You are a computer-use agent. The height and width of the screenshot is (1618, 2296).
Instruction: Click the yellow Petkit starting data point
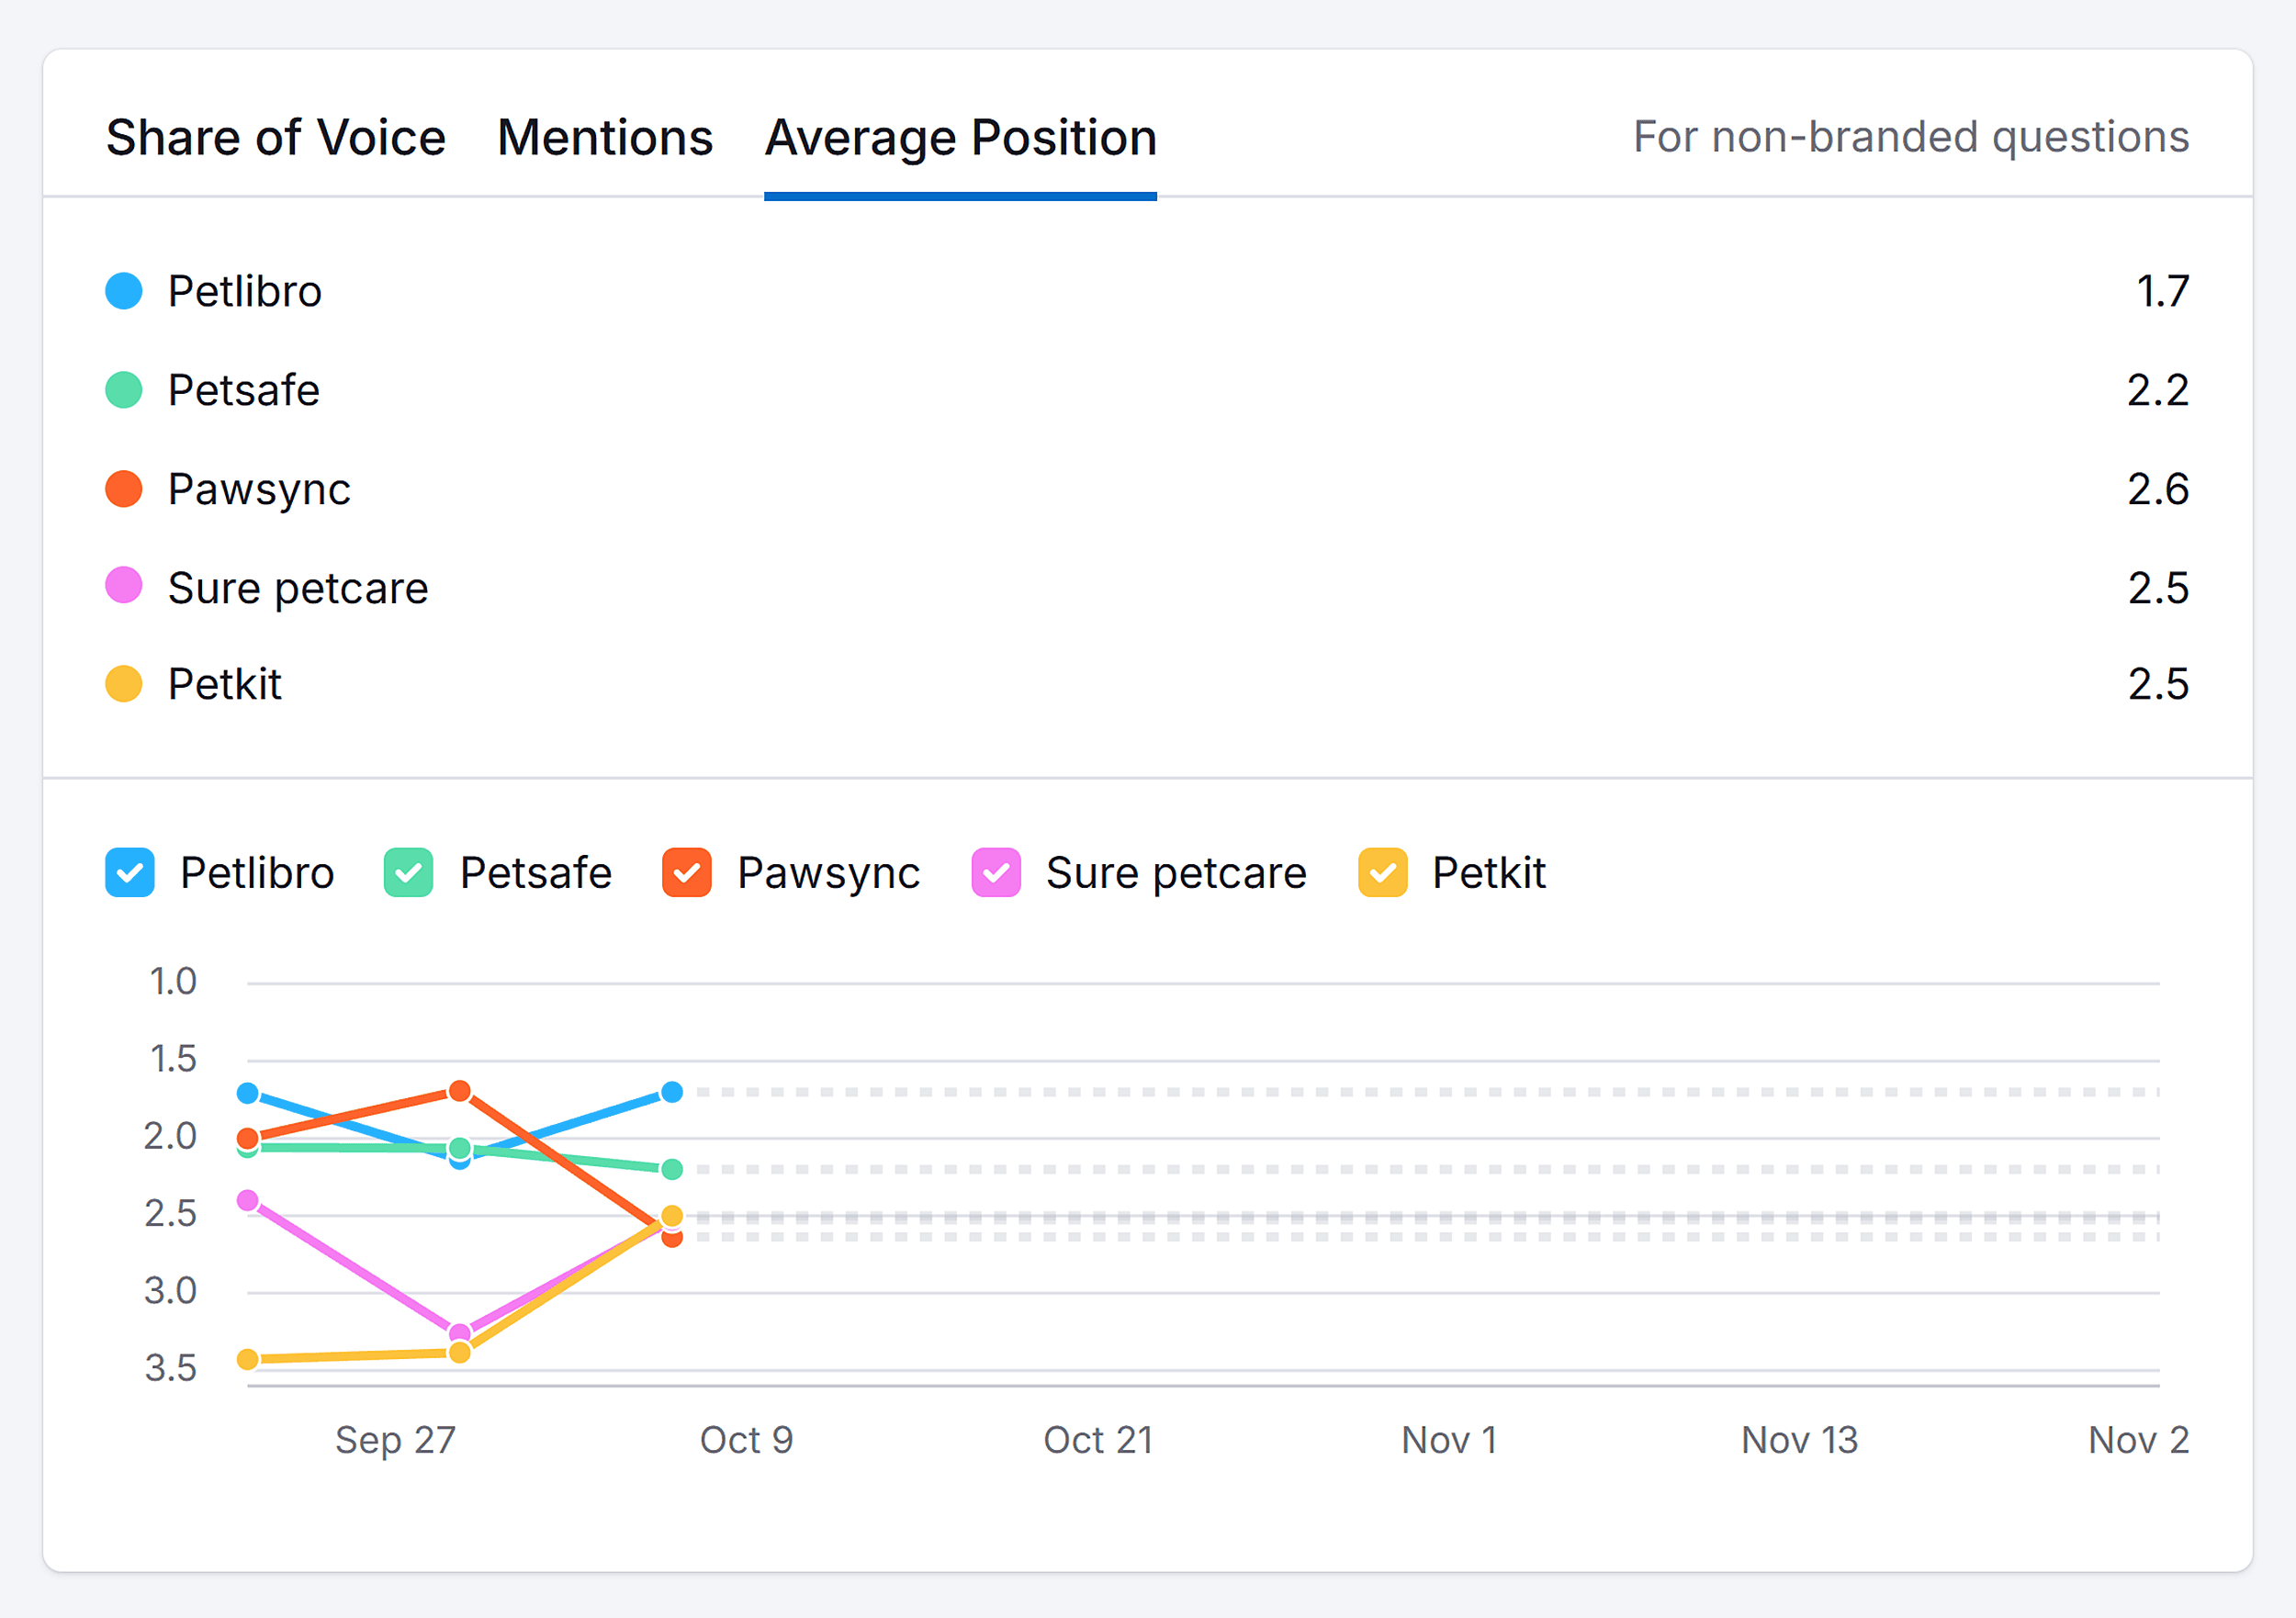point(248,1357)
